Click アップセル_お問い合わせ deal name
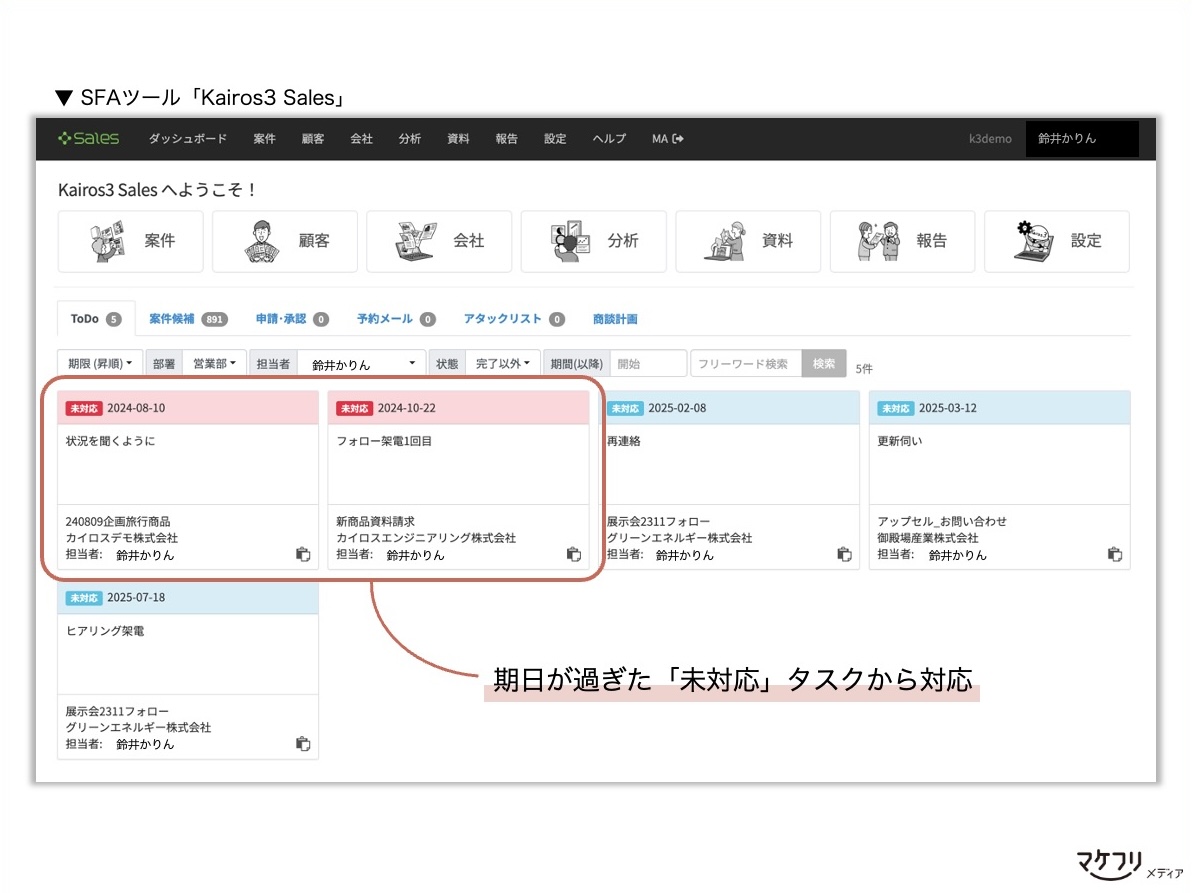 [942, 521]
